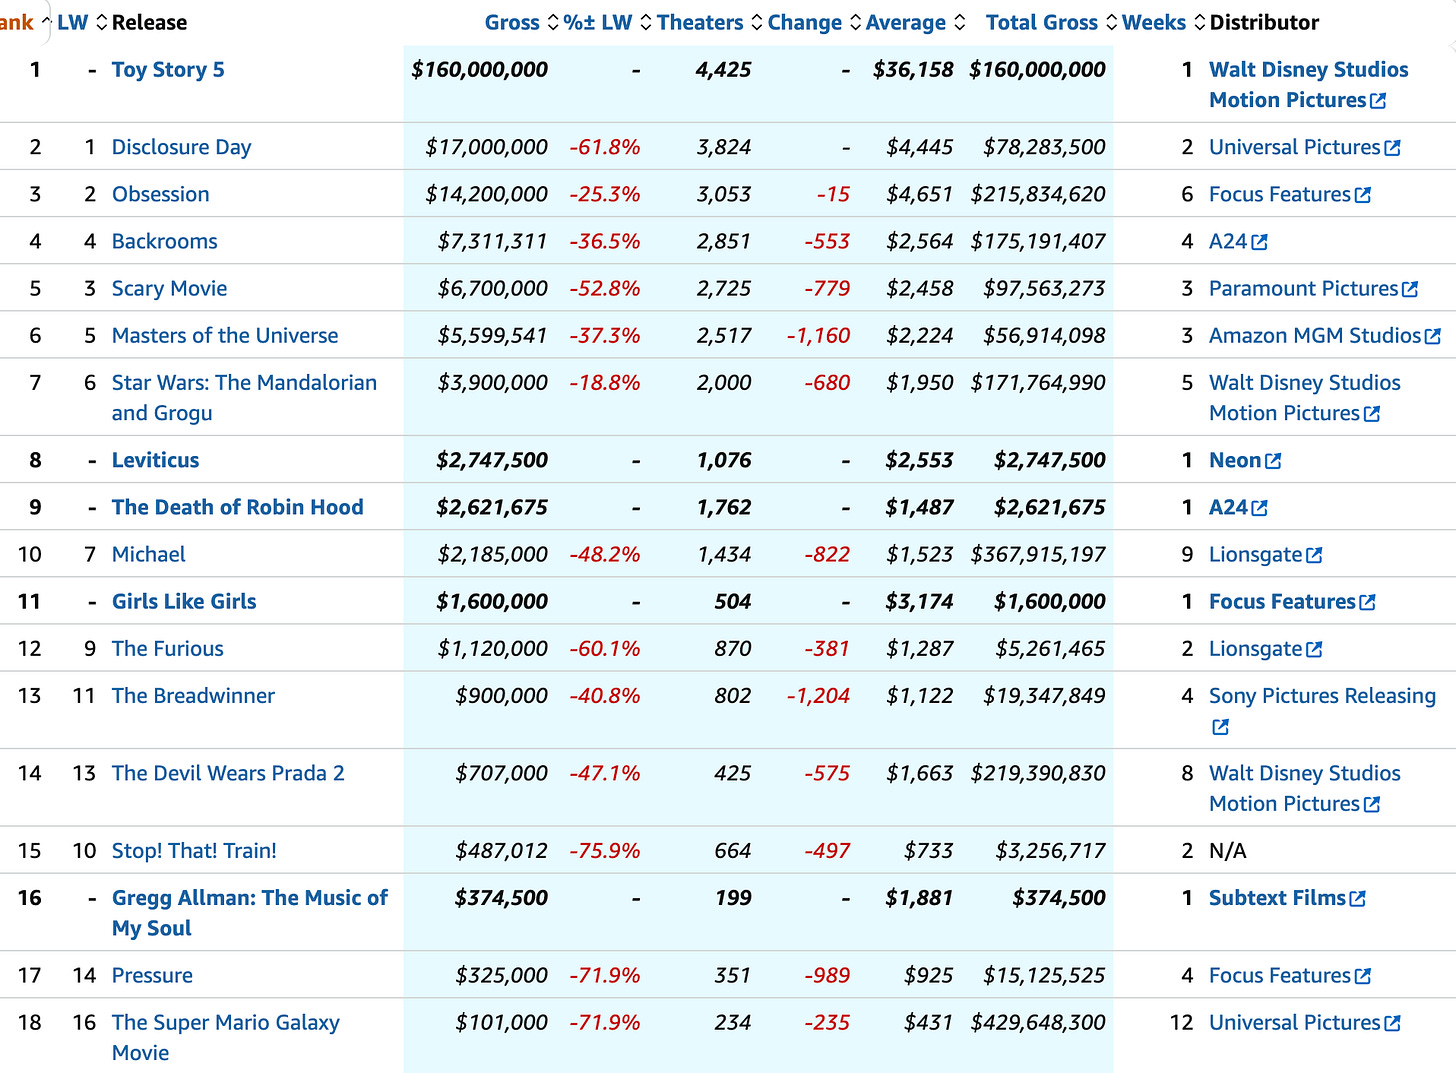Open Girls Like Girls release link
This screenshot has width=1456, height=1073.
point(184,601)
